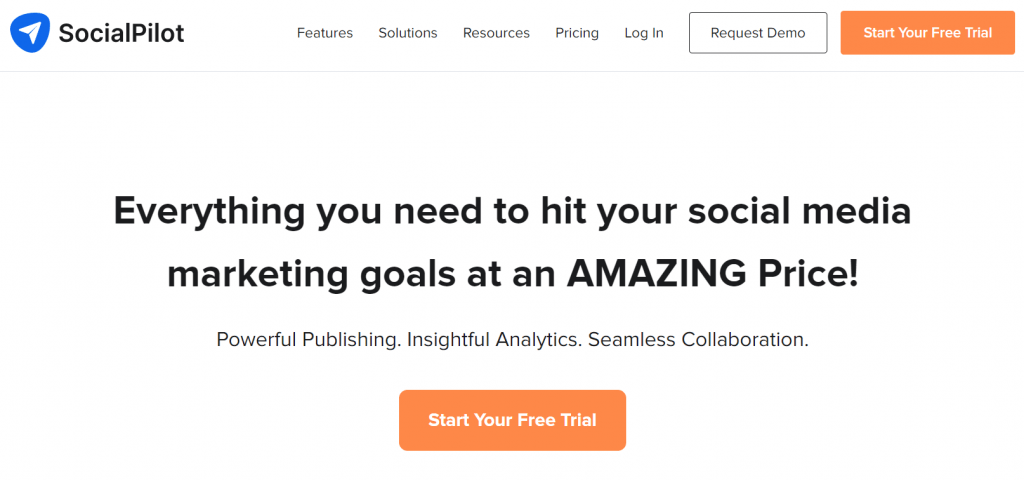Click the Seamless Collaboration text
Screen dimensions: 1024x480
(x=698, y=340)
